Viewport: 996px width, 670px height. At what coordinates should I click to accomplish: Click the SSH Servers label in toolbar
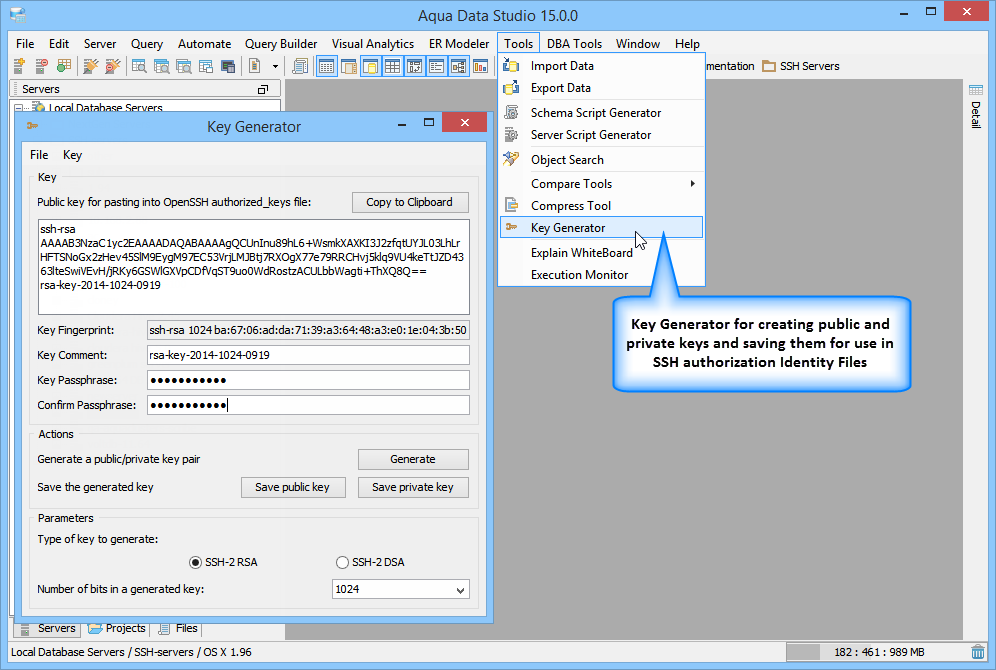(810, 66)
